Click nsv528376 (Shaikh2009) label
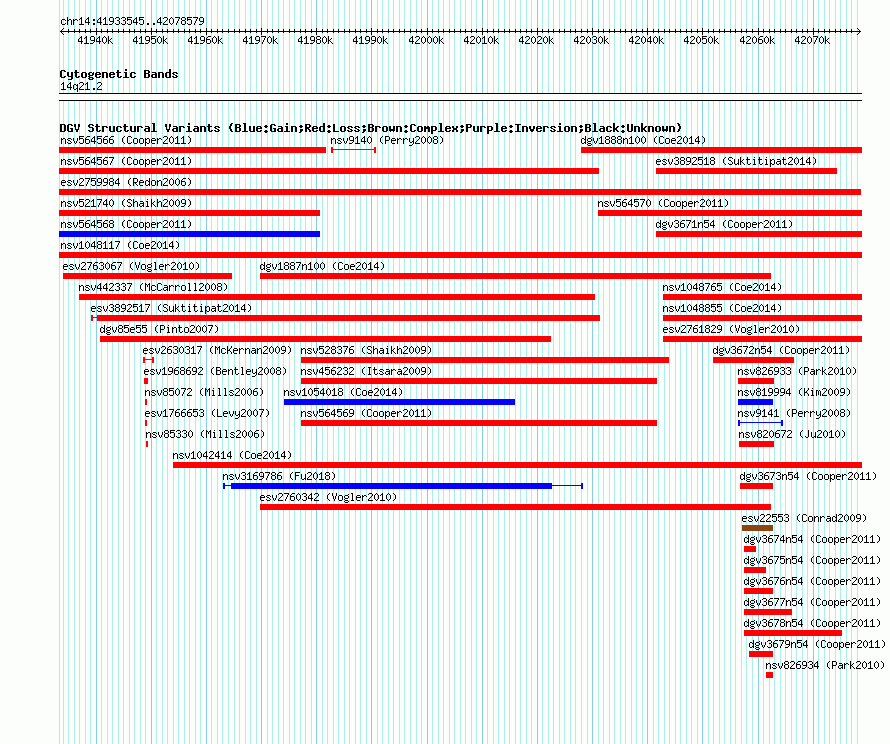 (366, 350)
